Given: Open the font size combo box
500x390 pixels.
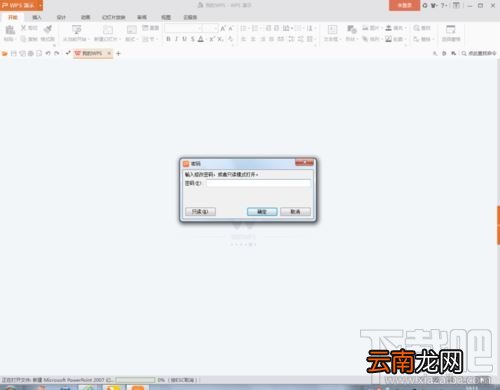Looking at the screenshot, I should (211, 28).
